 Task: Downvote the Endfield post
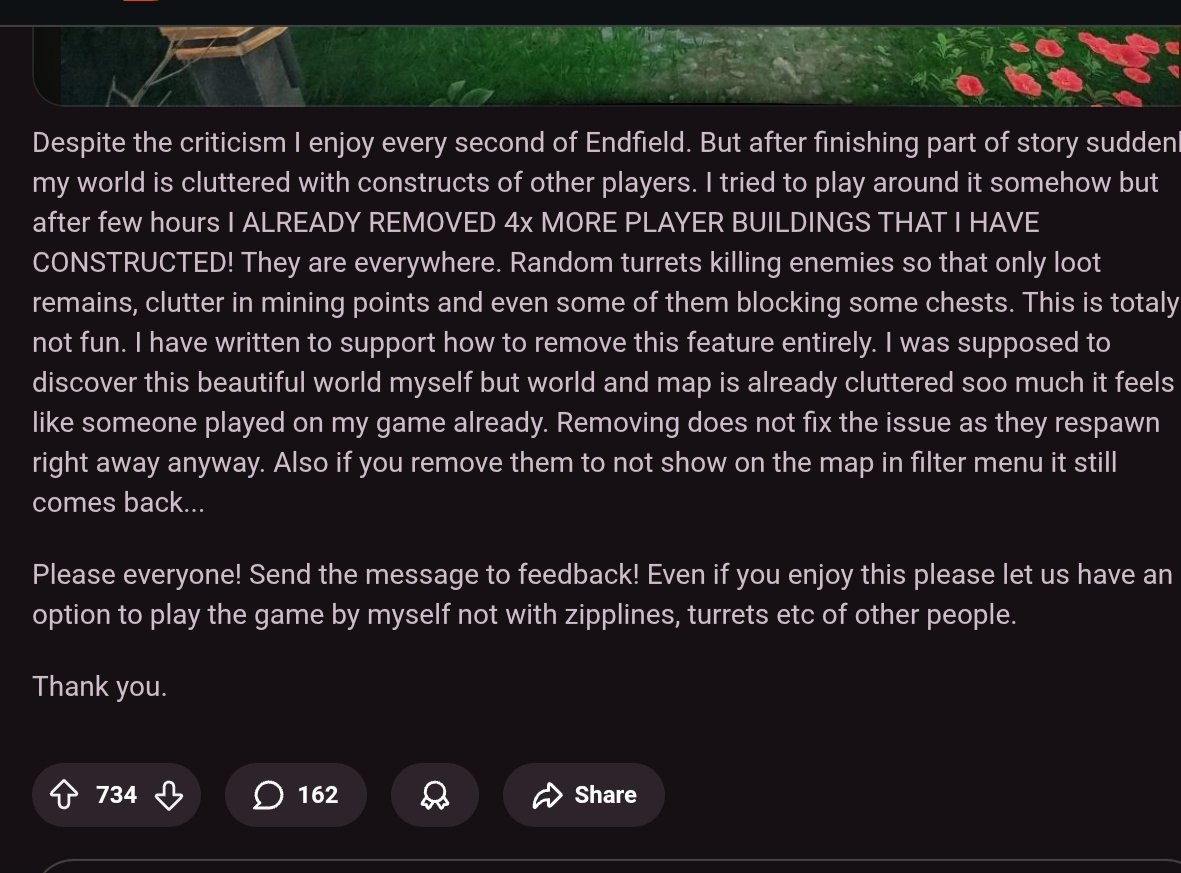click(169, 795)
